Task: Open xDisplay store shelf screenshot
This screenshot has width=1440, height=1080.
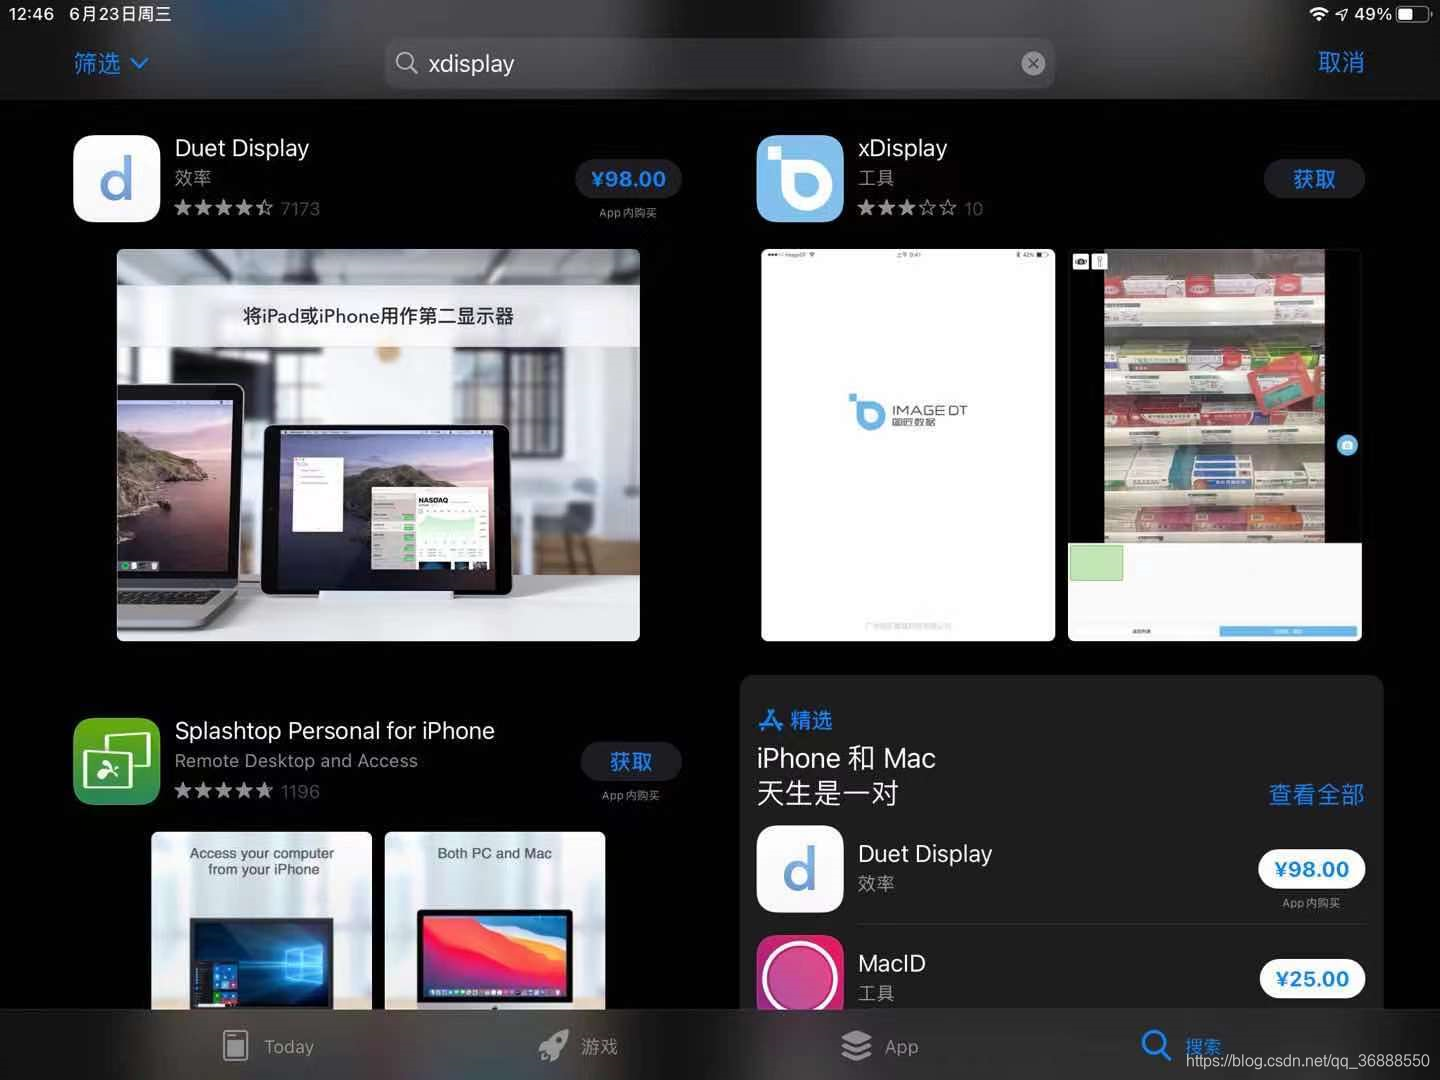Action: click(x=1215, y=445)
